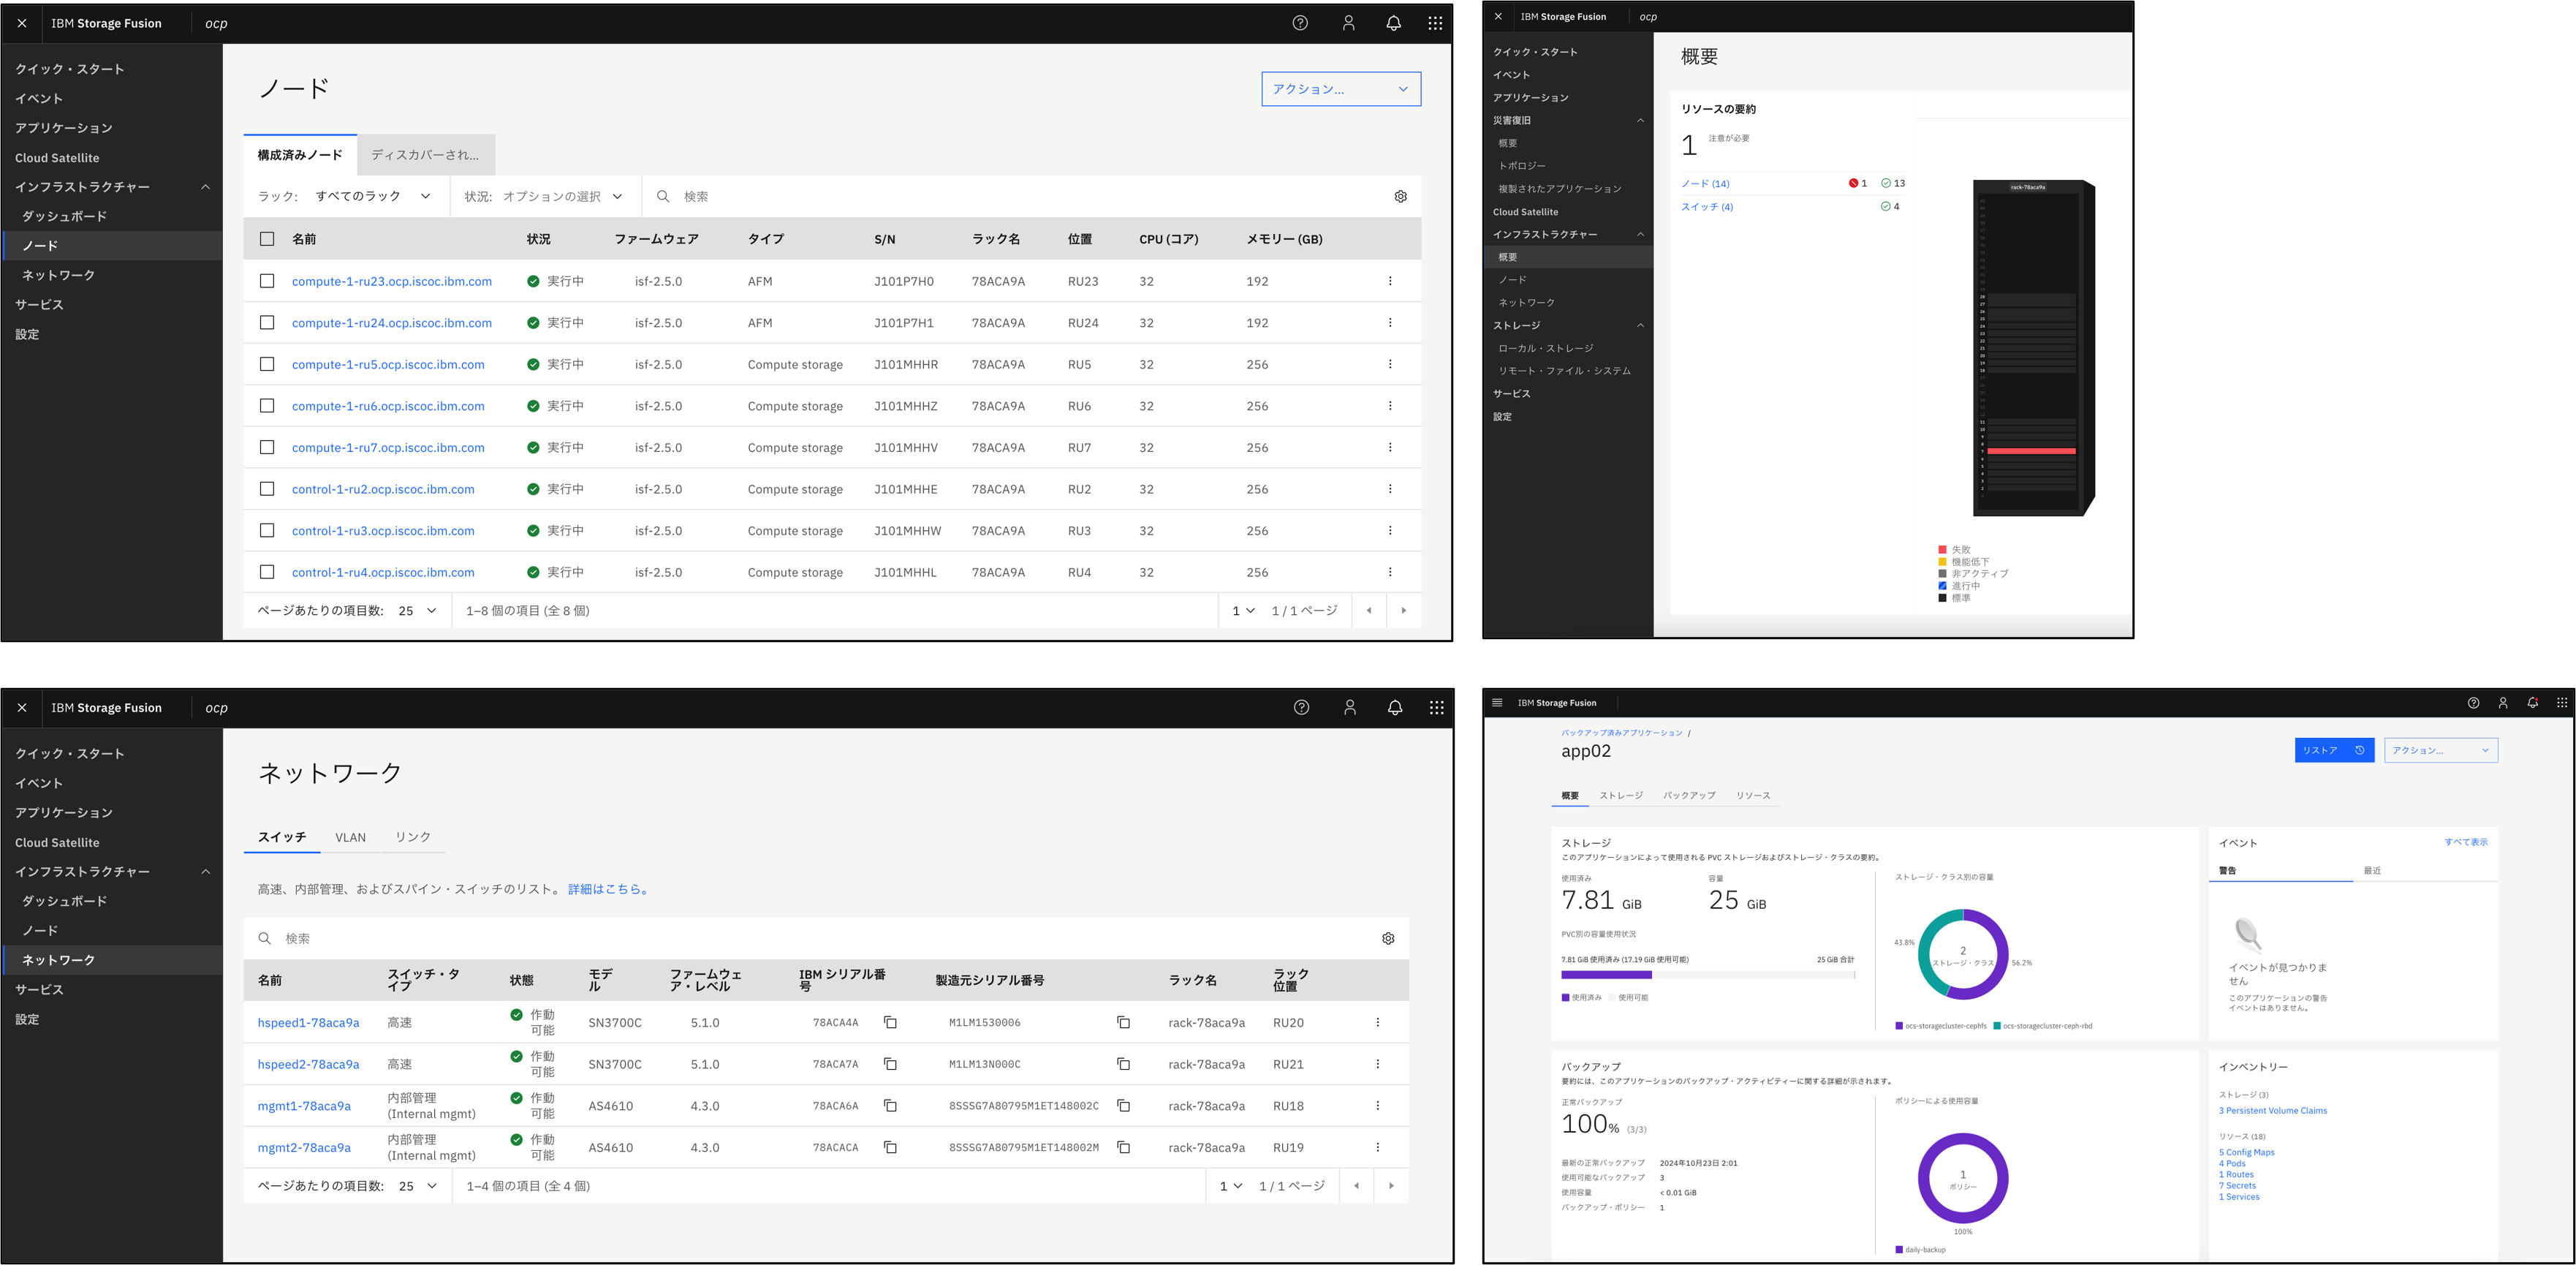Click PVC capacity usage bar in app02
The height and width of the screenshot is (1265, 2576).
pos(1707,974)
